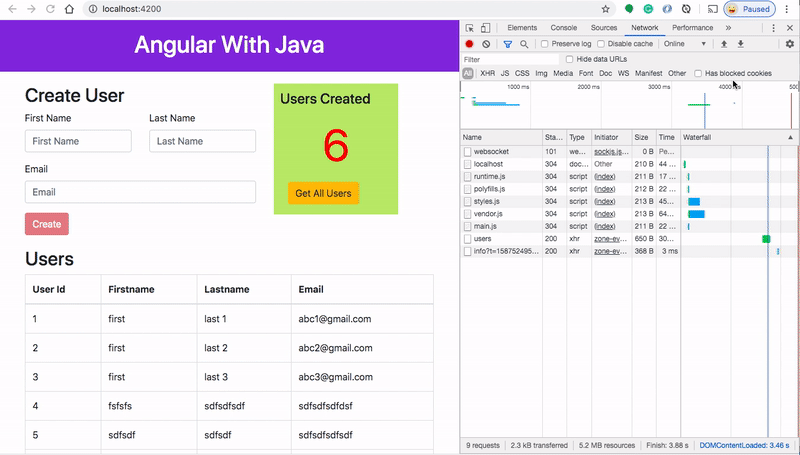
Task: Filter requests by CSS type
Action: 522,73
